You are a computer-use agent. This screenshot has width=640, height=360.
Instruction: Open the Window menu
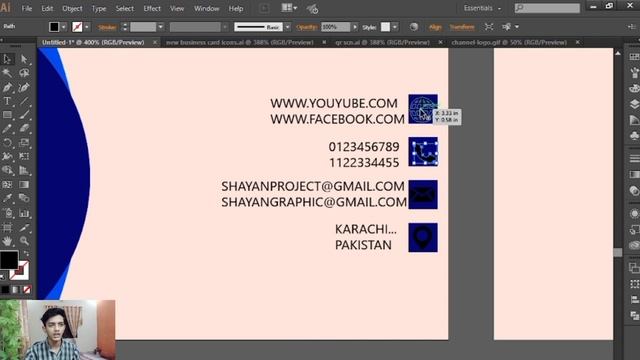(207, 8)
